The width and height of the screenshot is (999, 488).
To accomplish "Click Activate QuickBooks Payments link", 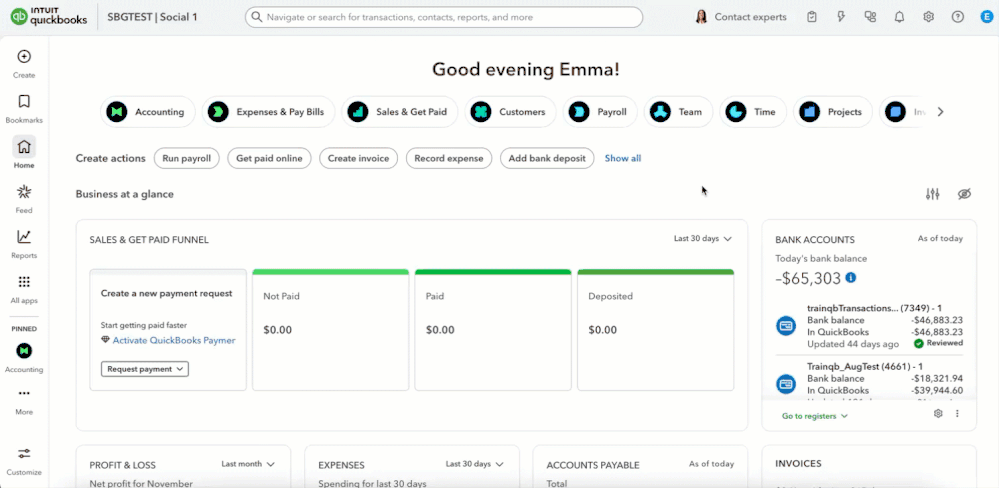I will click(x=174, y=341).
